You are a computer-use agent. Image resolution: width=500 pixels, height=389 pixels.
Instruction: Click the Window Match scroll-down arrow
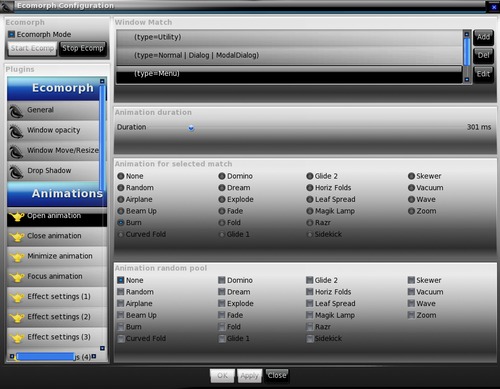467,79
